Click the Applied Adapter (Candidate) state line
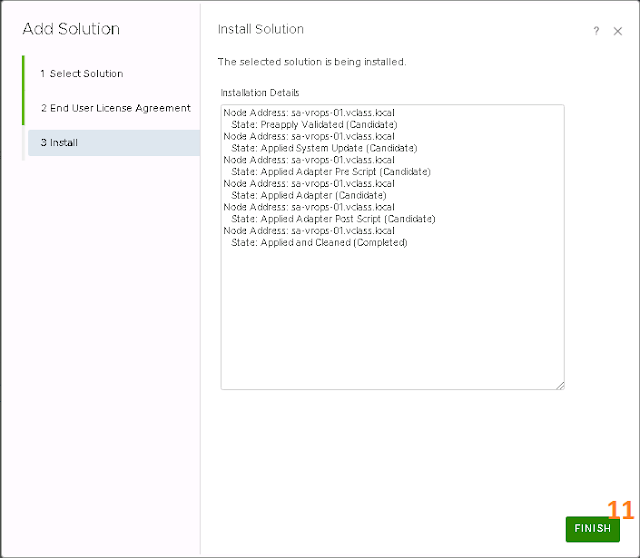Image resolution: width=640 pixels, height=558 pixels. coord(309,195)
